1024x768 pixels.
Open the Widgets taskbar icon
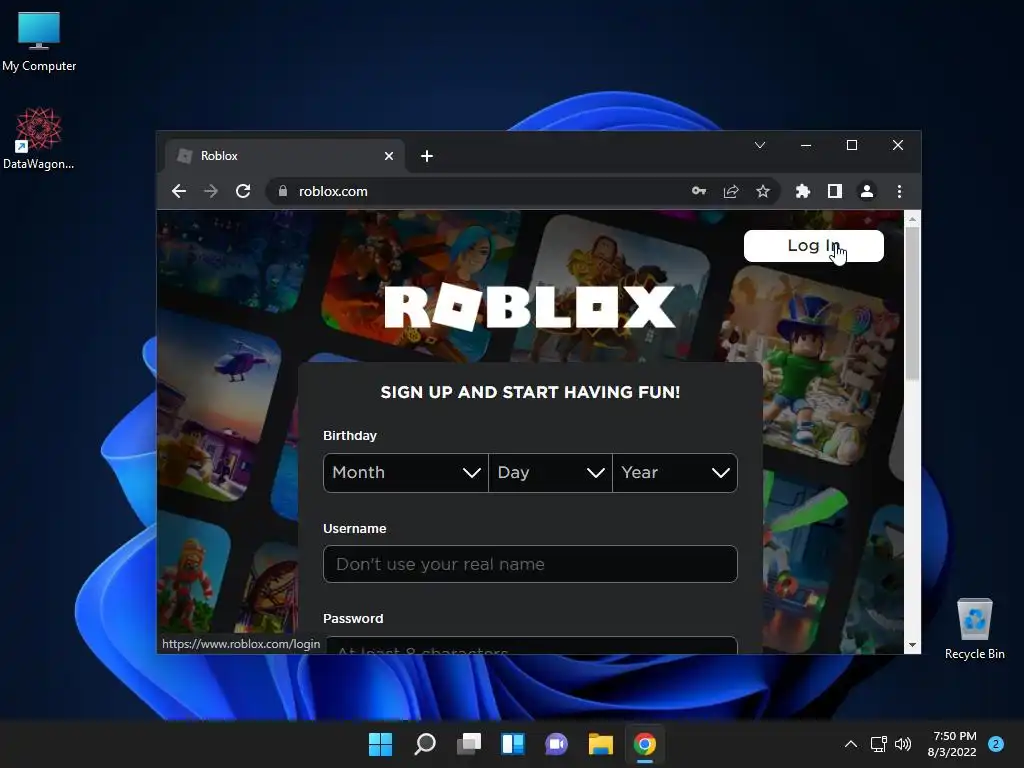pyautogui.click(x=513, y=744)
